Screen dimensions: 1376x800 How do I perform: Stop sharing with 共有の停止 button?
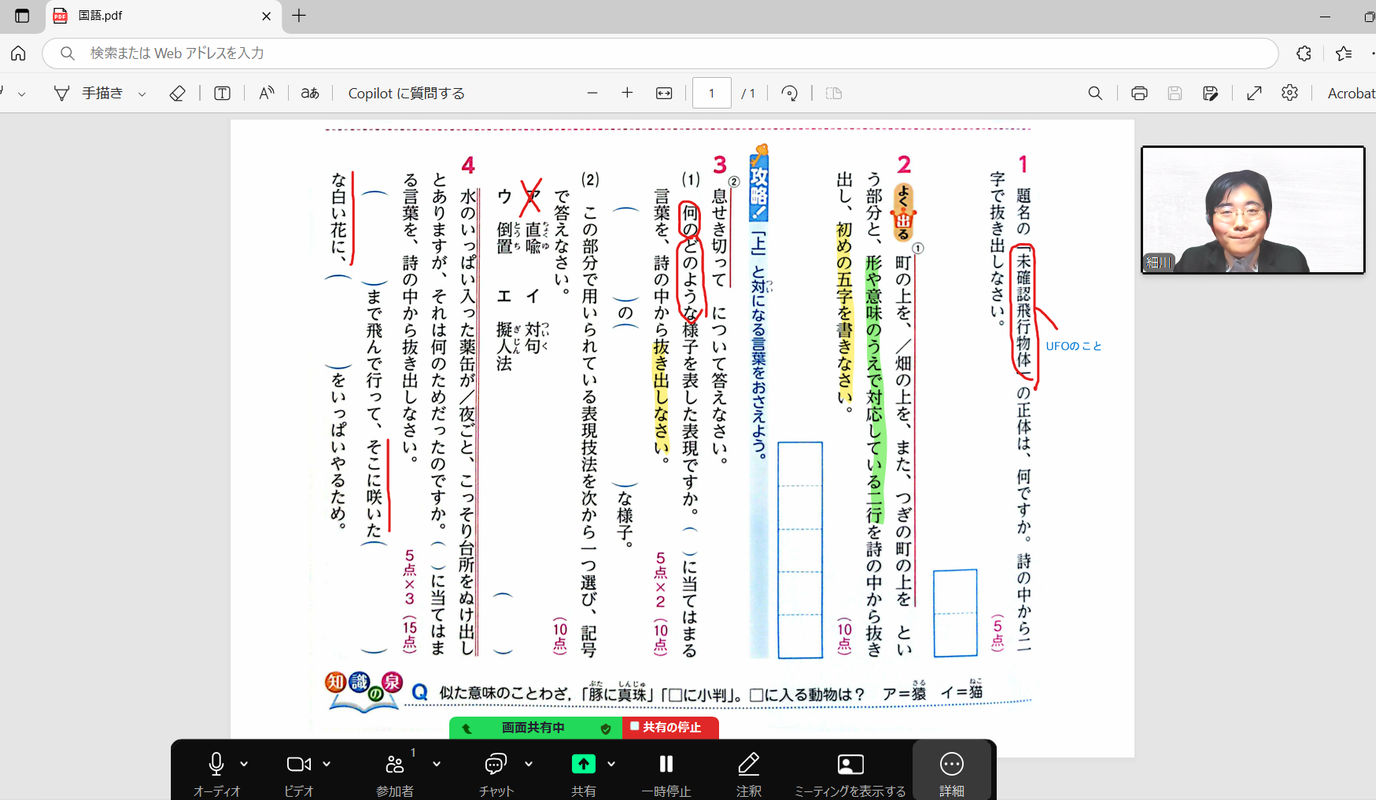pyautogui.click(x=669, y=728)
